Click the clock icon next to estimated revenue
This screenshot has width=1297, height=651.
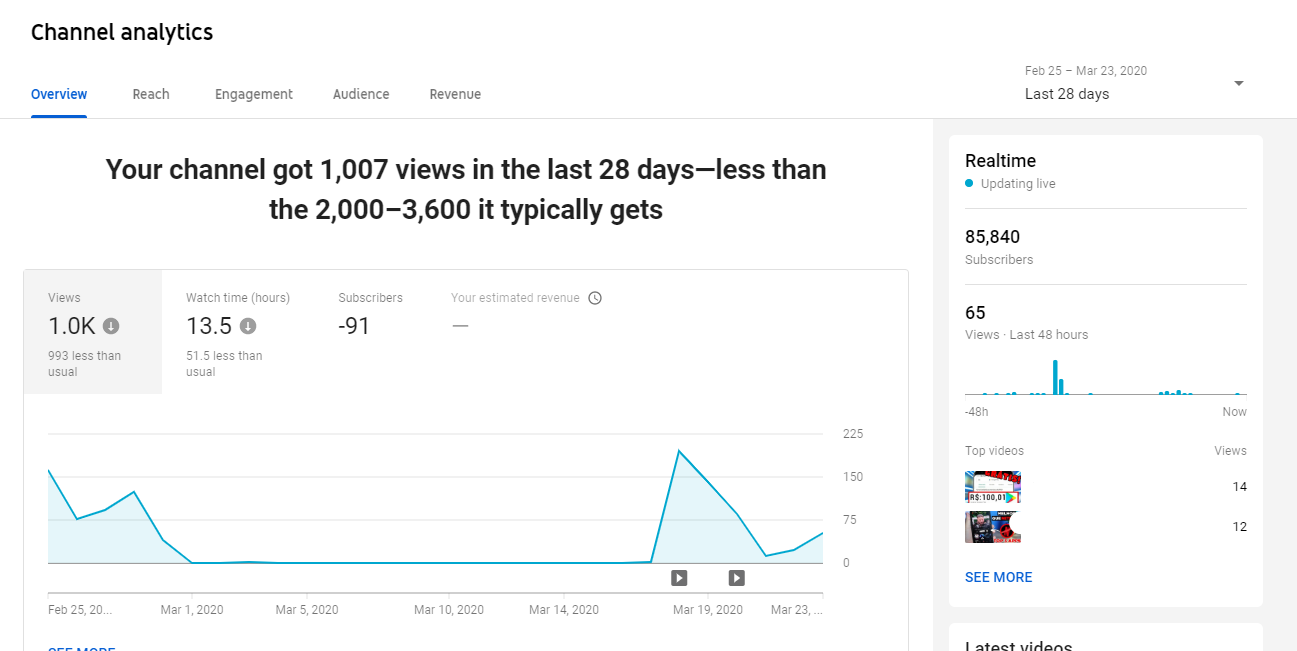(x=595, y=298)
